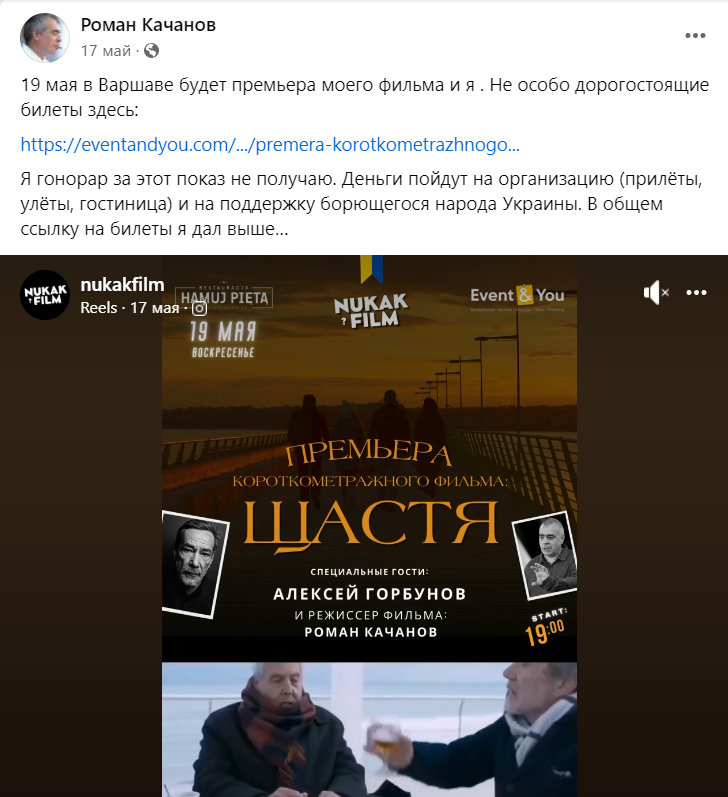Click the Reels label under nukakfilm
The width and height of the screenshot is (728, 797).
coord(99,308)
